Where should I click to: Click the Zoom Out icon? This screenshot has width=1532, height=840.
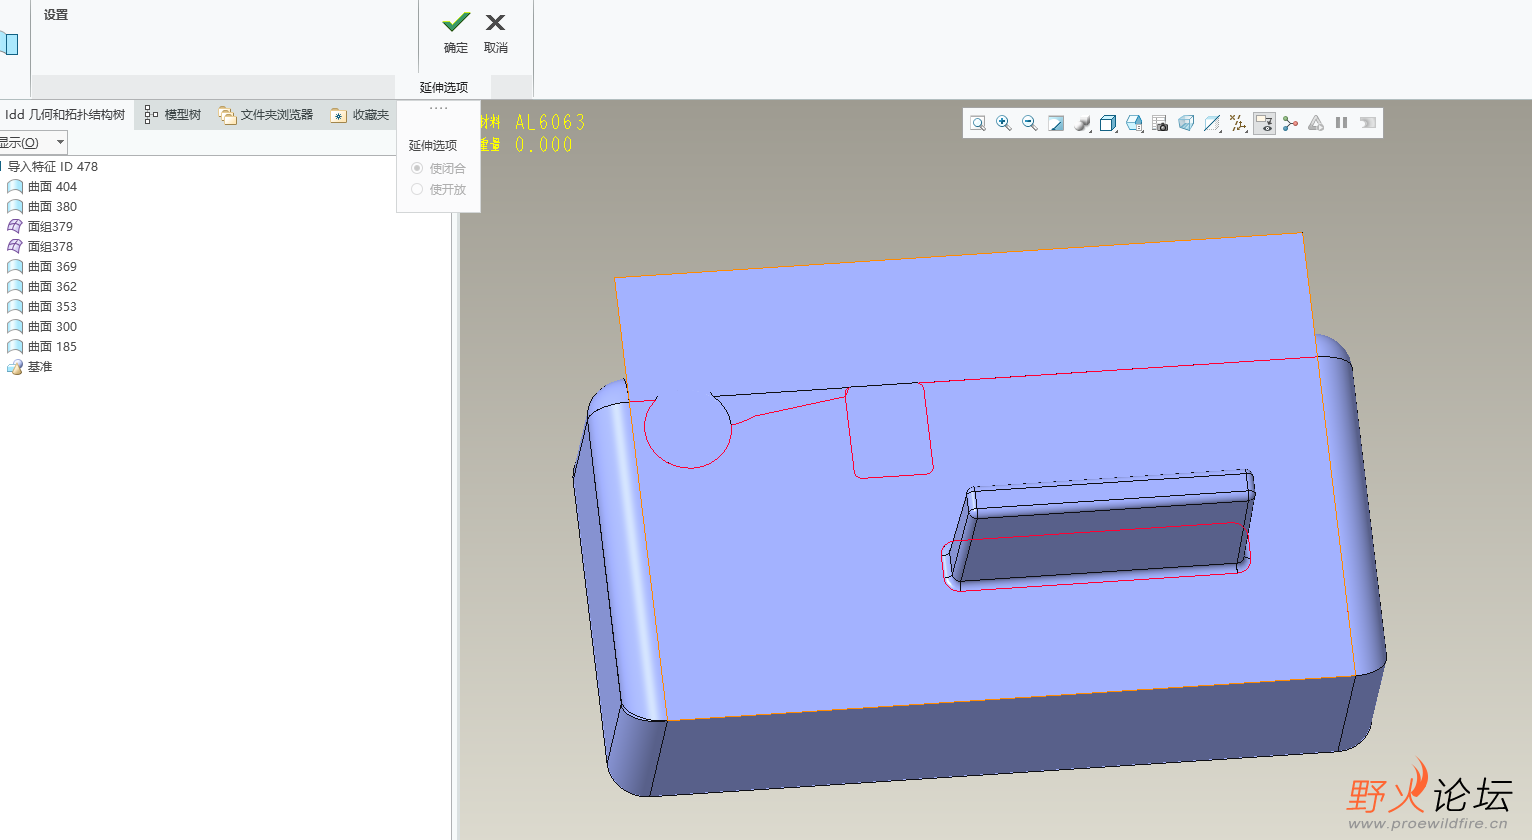coord(1030,123)
